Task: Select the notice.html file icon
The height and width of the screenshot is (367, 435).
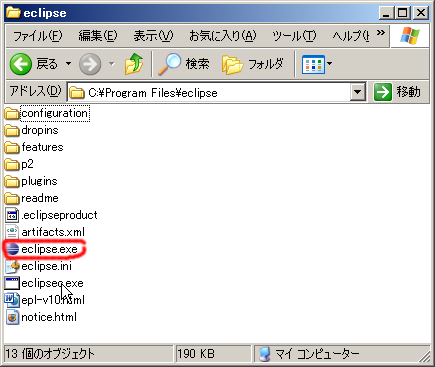Action: pyautogui.click(x=12, y=317)
